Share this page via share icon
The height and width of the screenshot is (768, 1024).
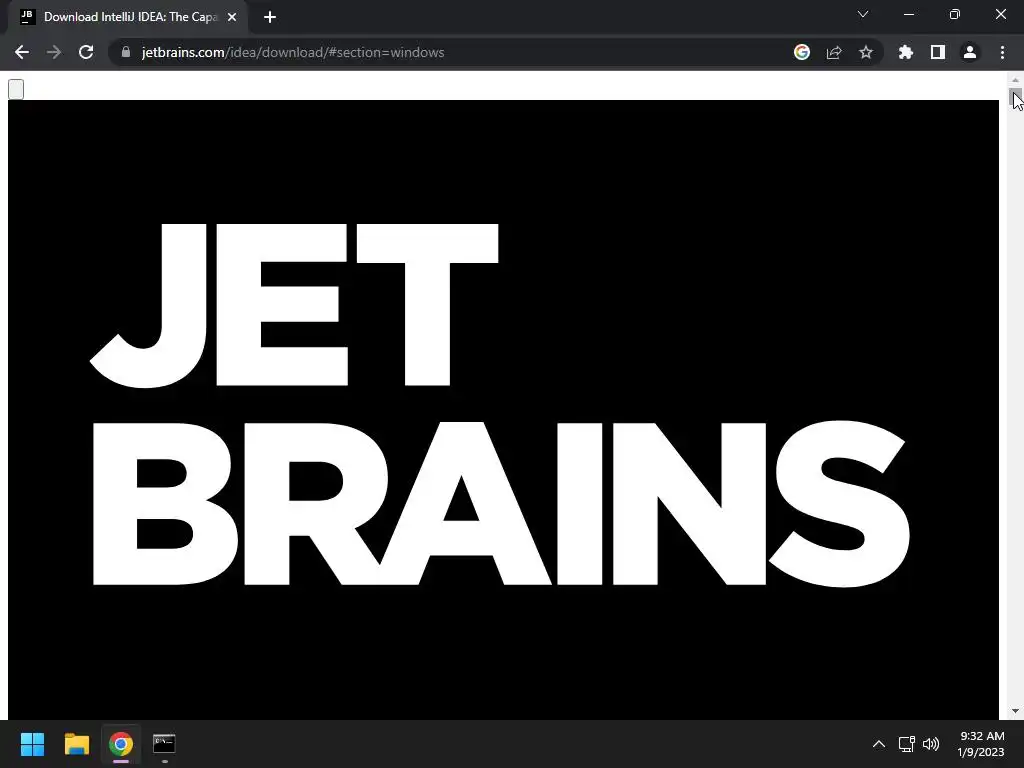[834, 52]
